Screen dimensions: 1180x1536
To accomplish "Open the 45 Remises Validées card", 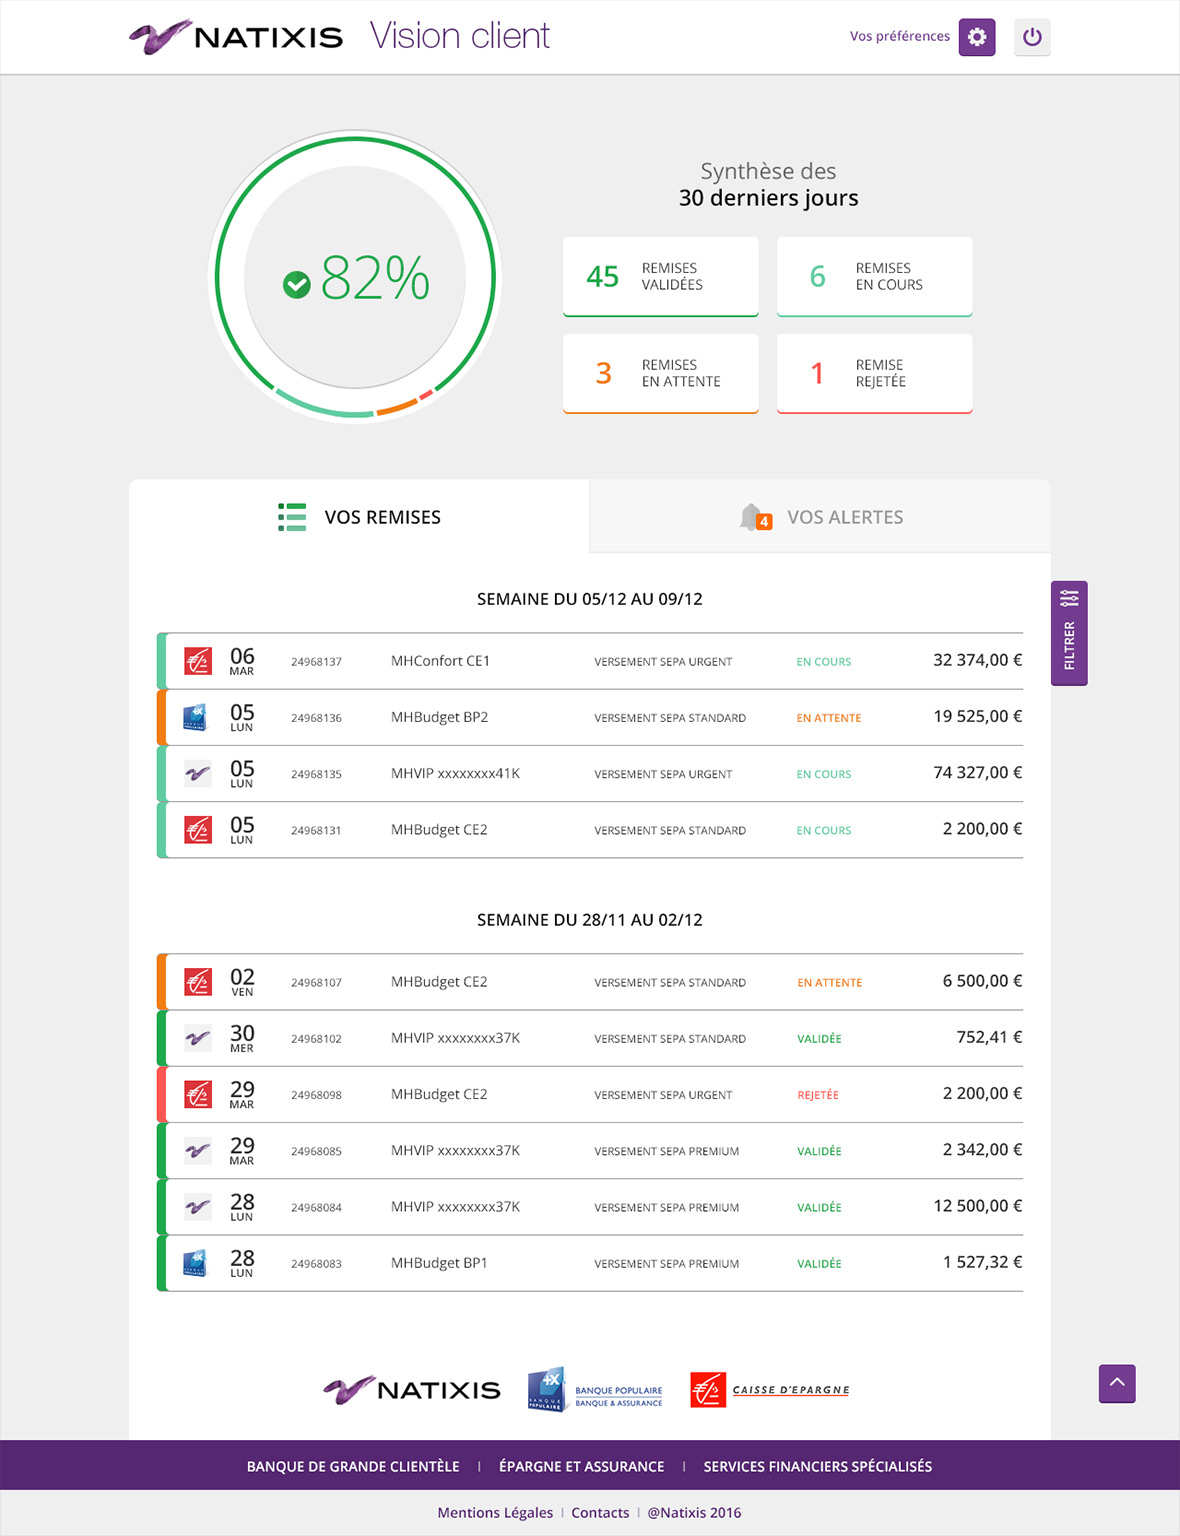I will (661, 277).
